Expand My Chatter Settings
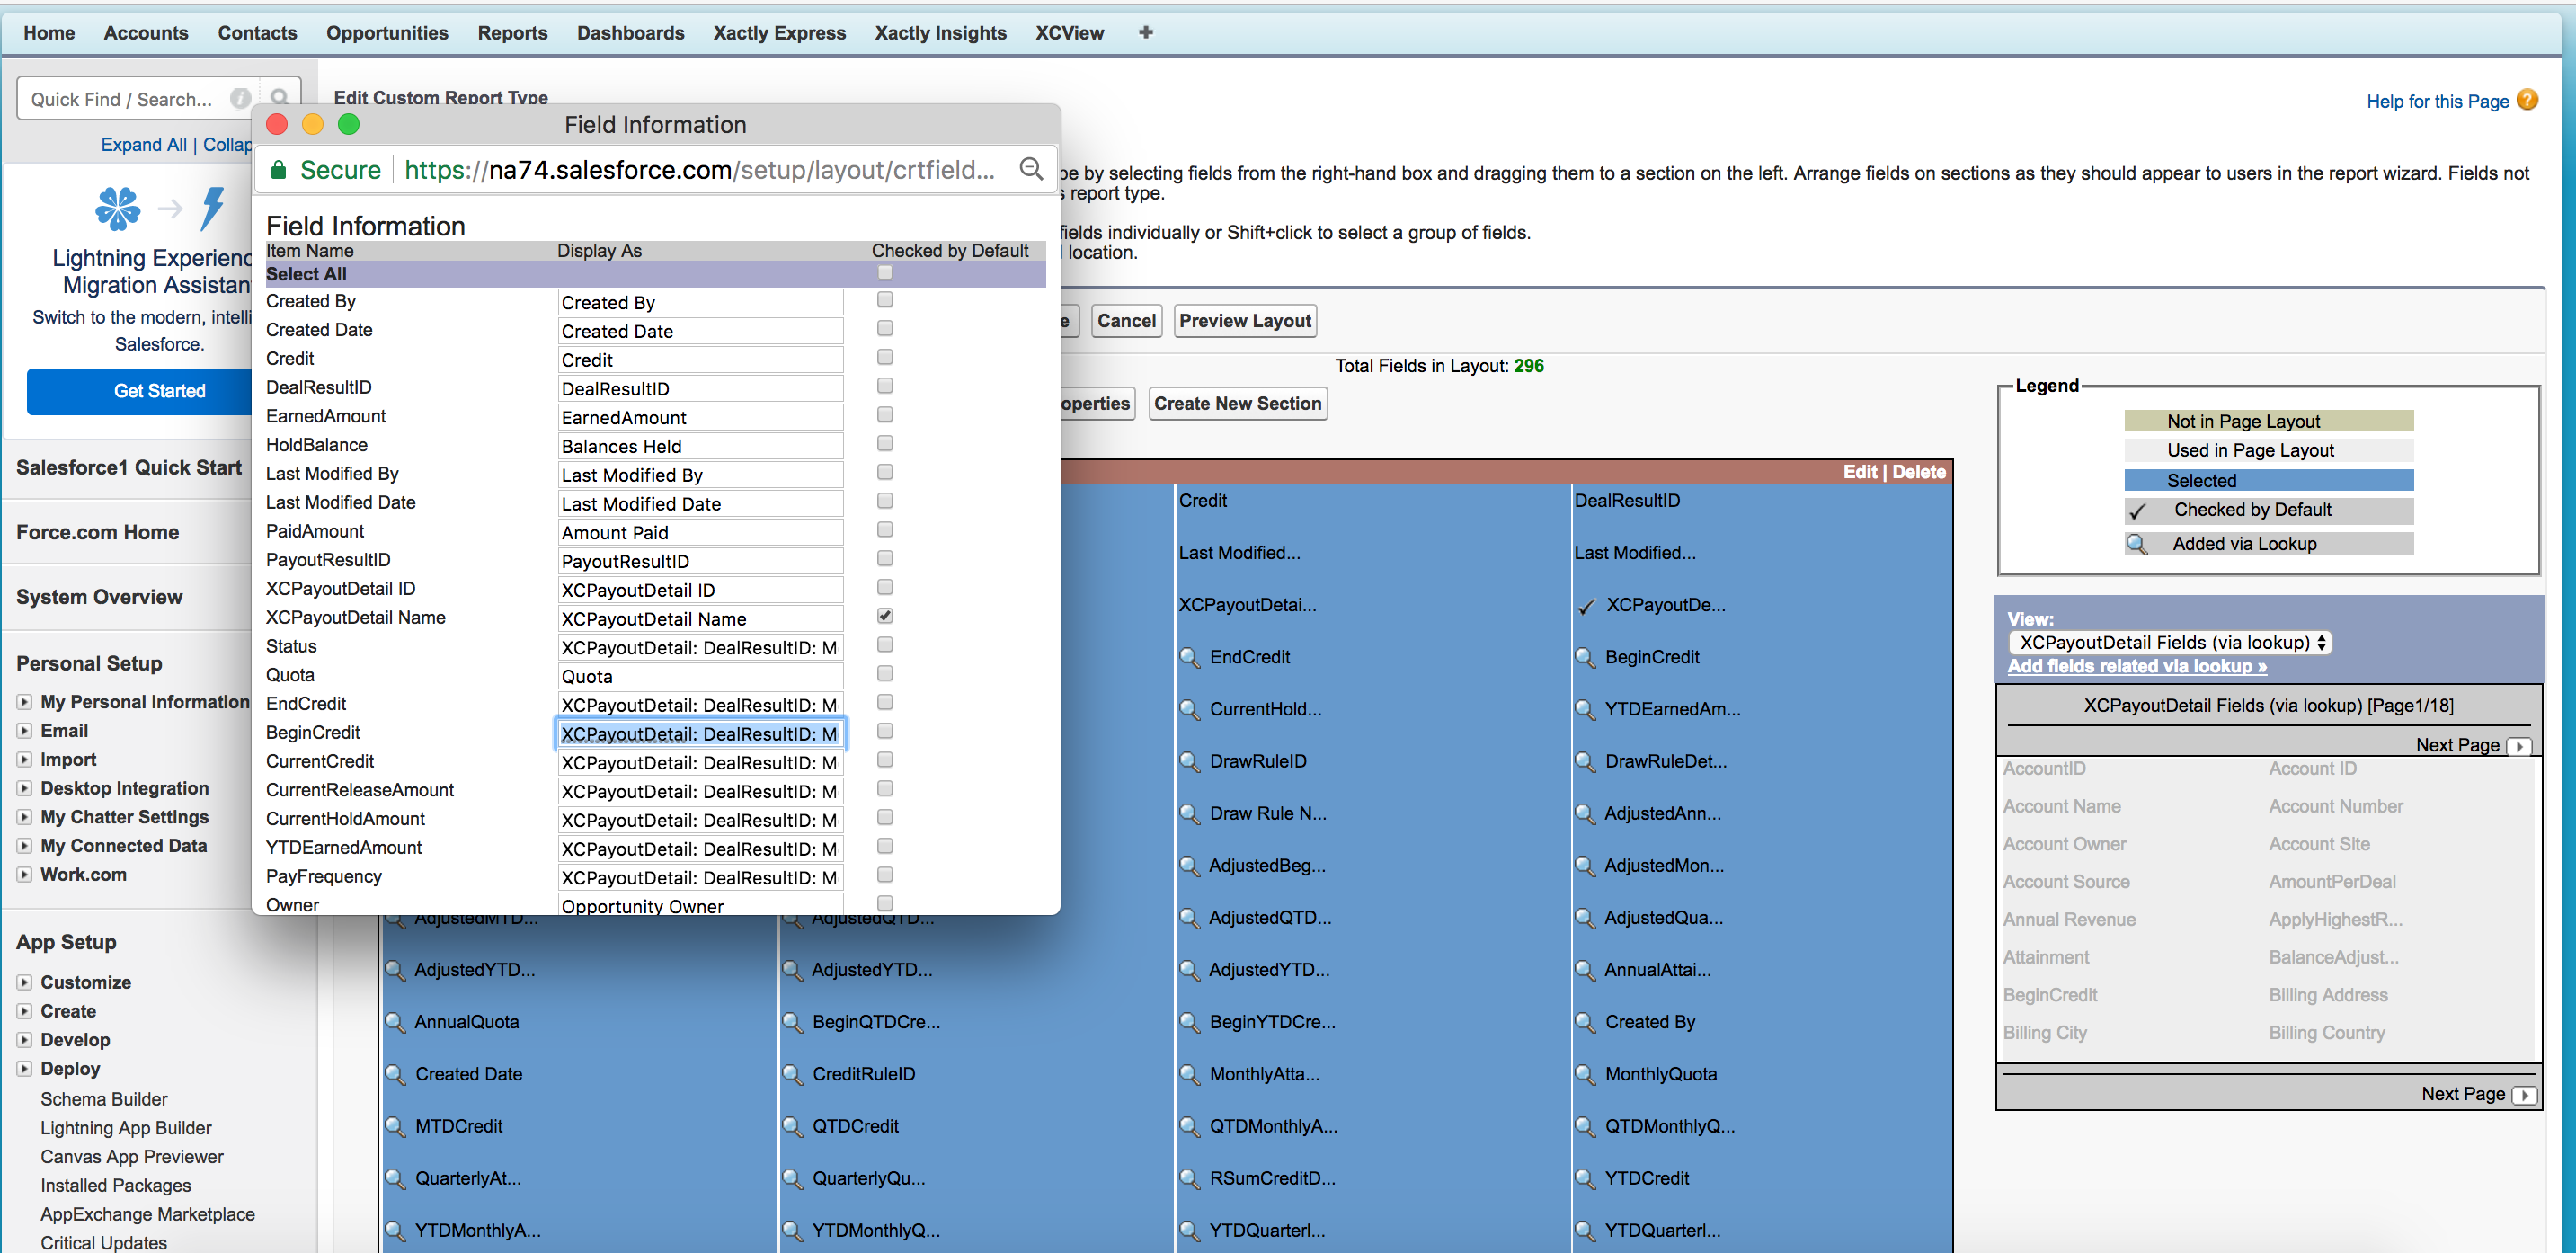Viewport: 2576px width, 1253px height. tap(24, 817)
